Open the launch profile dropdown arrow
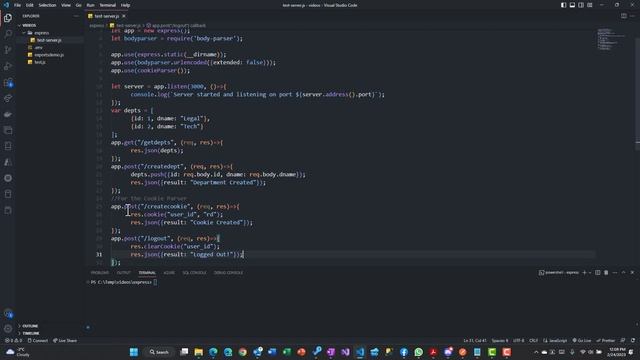The width and height of the screenshot is (640, 360). (590, 273)
